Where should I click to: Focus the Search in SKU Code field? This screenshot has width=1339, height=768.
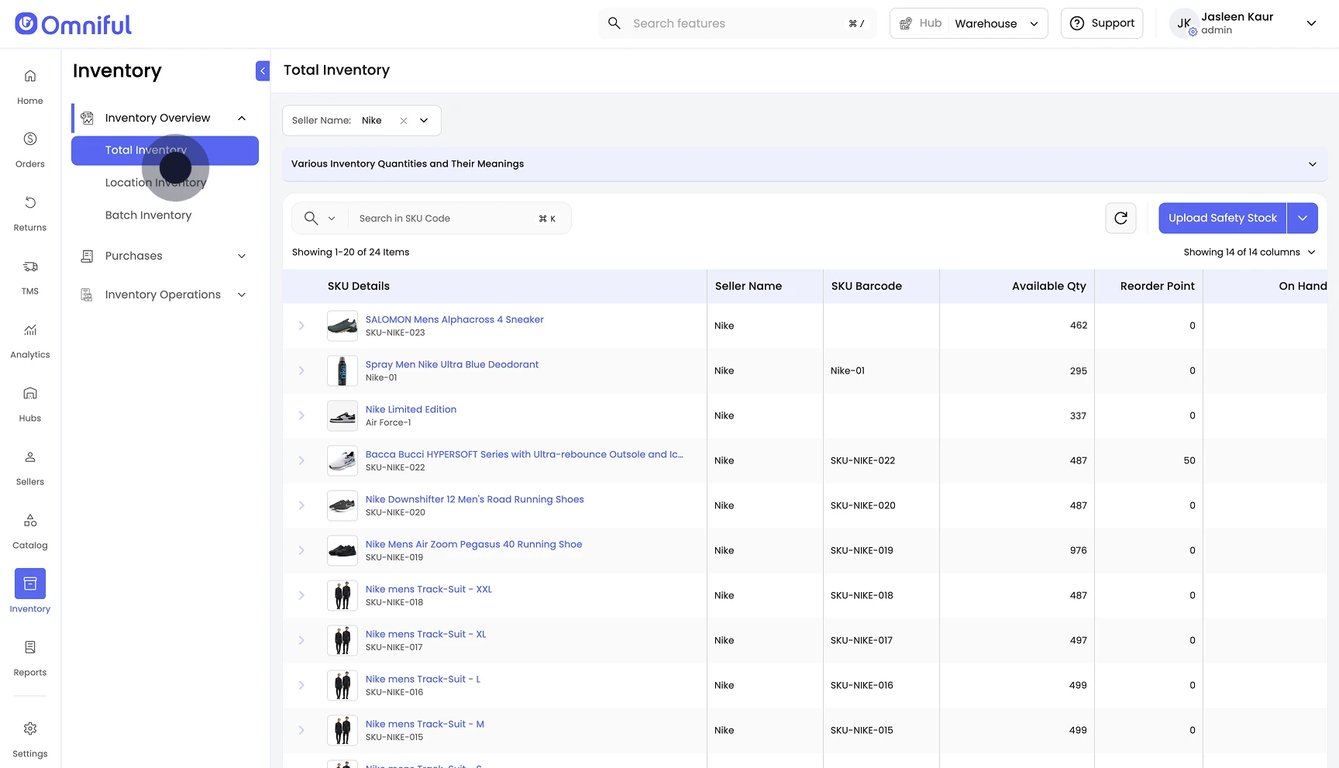[x=447, y=218]
